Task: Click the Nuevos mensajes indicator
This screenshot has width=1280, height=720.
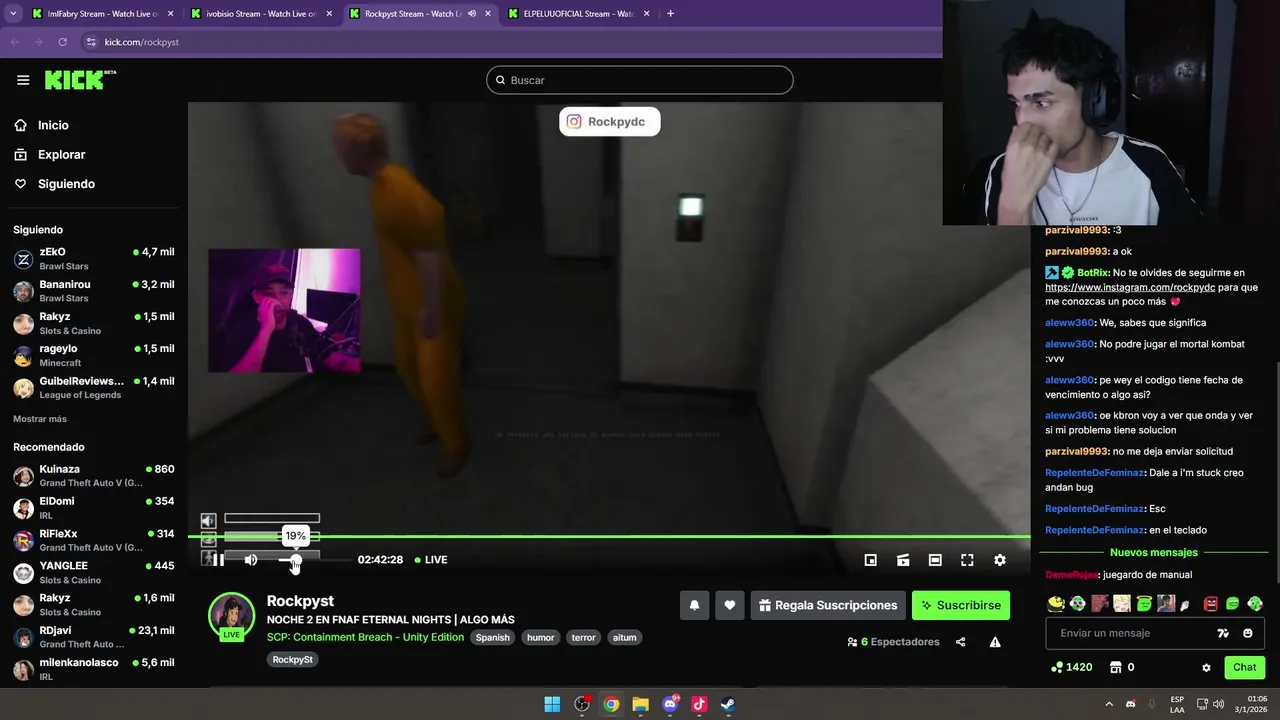Action: pos(1153,552)
